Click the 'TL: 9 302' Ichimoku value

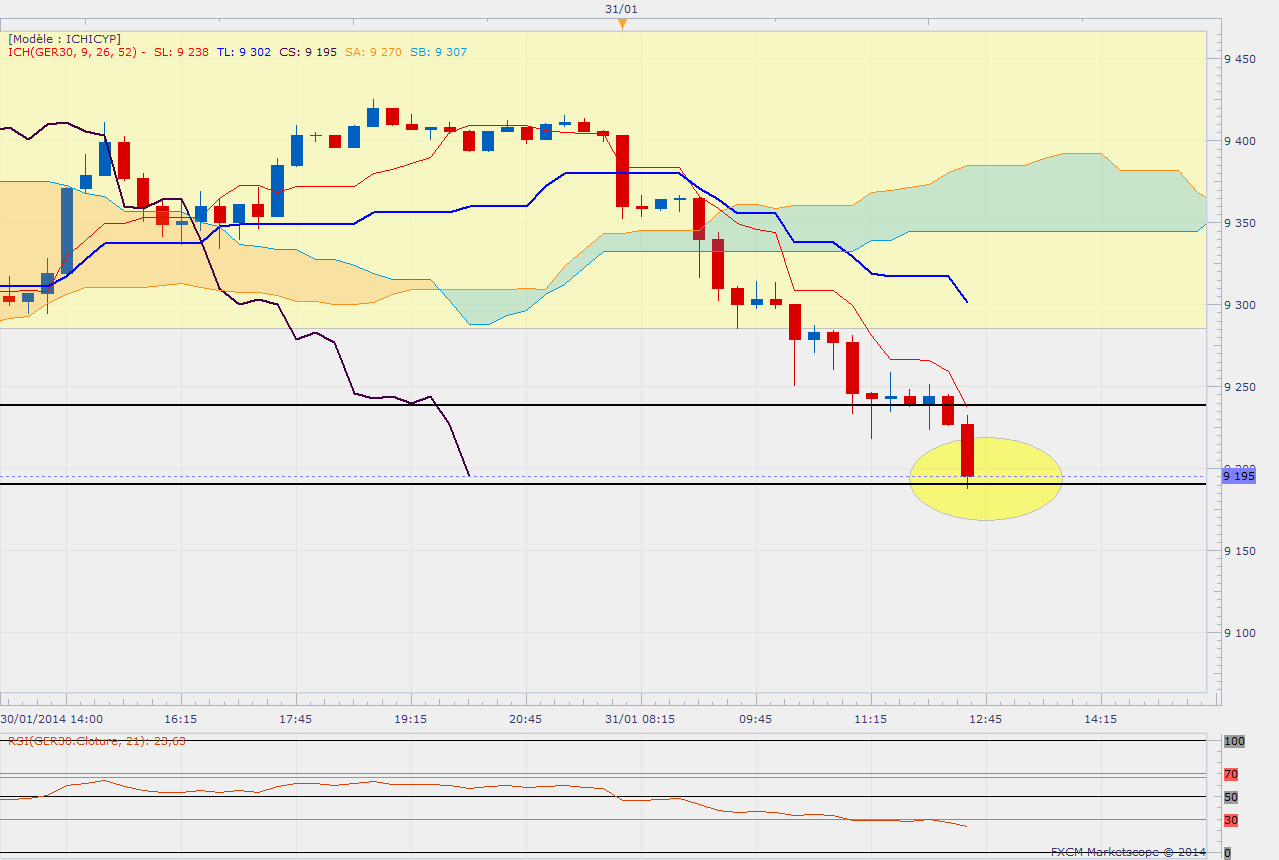point(242,52)
